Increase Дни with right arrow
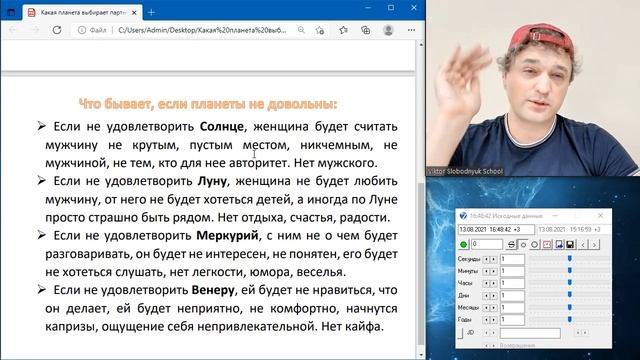This screenshot has height=360, width=640. tap(494, 296)
